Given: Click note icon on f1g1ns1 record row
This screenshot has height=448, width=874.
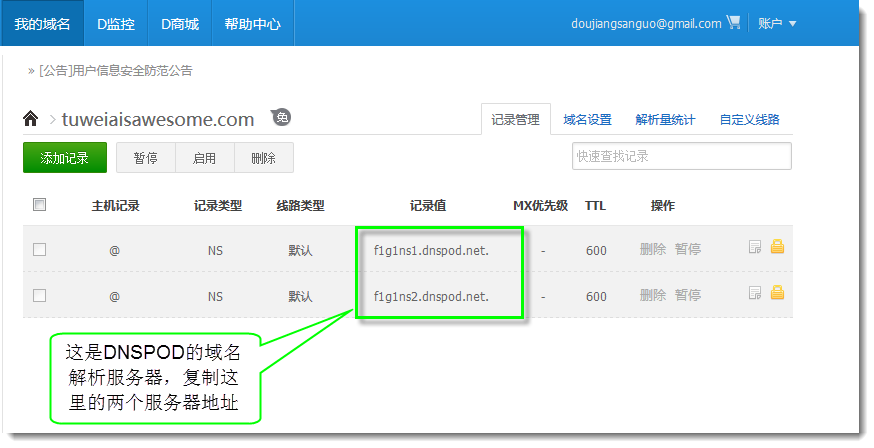Looking at the screenshot, I should tap(755, 248).
